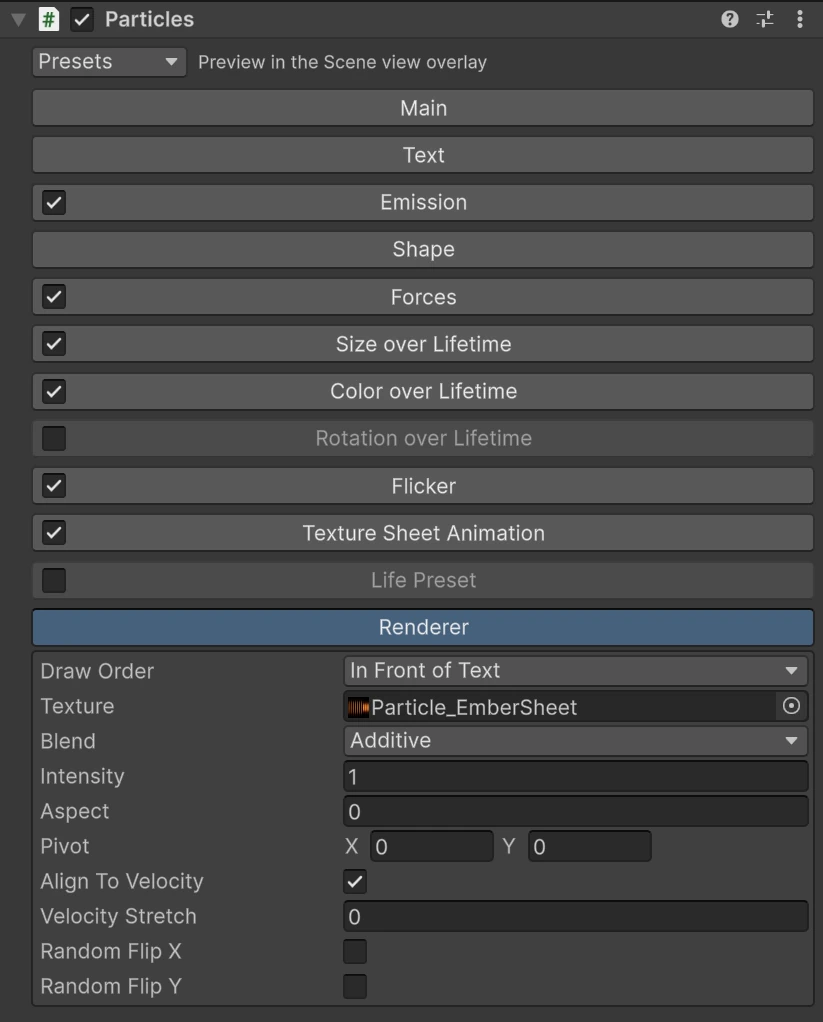The width and height of the screenshot is (823, 1022).
Task: Open the Texture Sheet Animation header
Action: click(x=423, y=533)
